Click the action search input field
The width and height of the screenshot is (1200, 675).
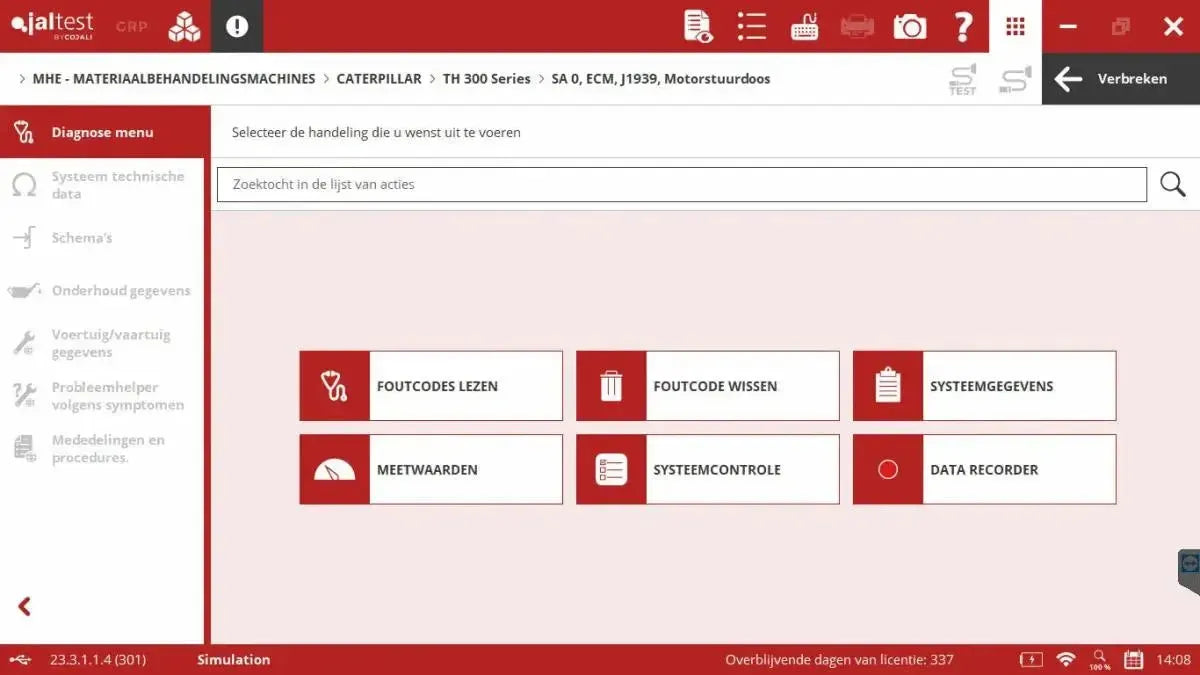pos(682,184)
